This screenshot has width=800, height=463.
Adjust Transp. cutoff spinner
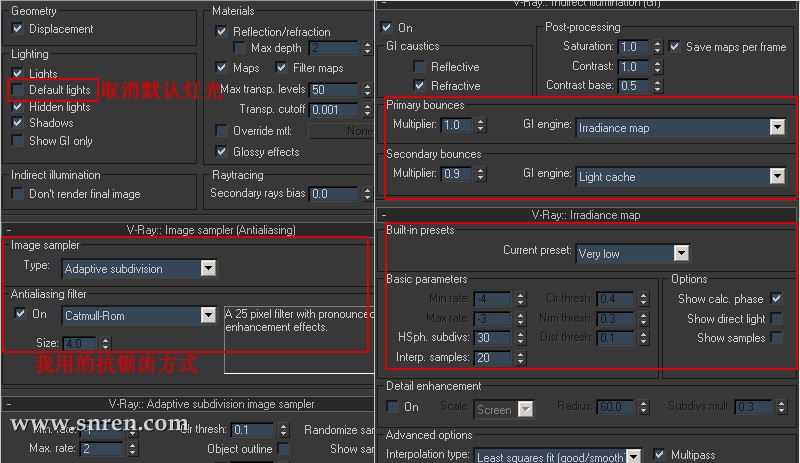coord(367,110)
